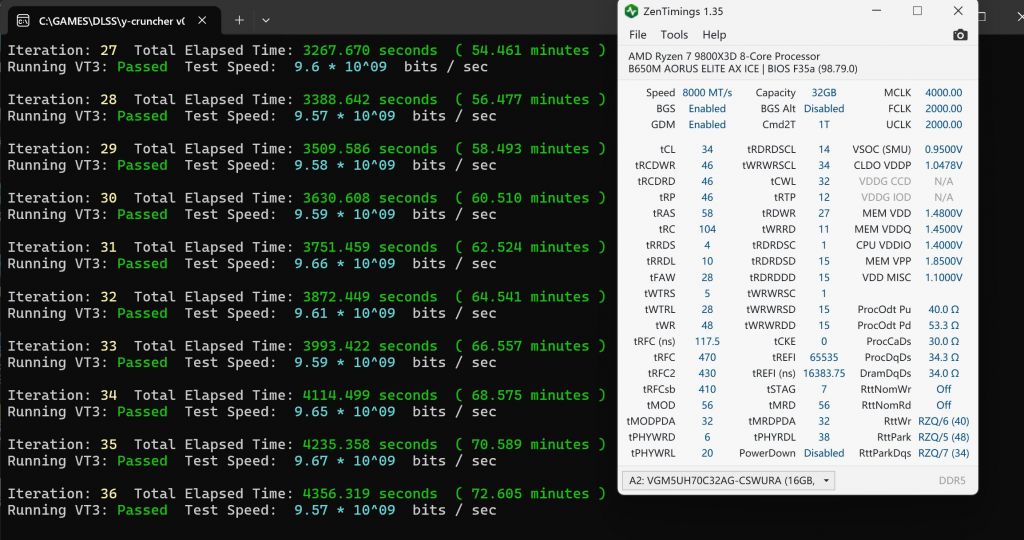
Task: Open the Help menu
Action: tap(714, 35)
